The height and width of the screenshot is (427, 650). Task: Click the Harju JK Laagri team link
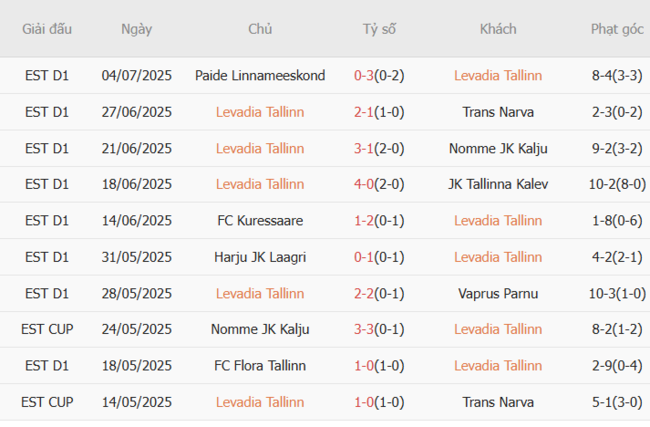coord(260,257)
